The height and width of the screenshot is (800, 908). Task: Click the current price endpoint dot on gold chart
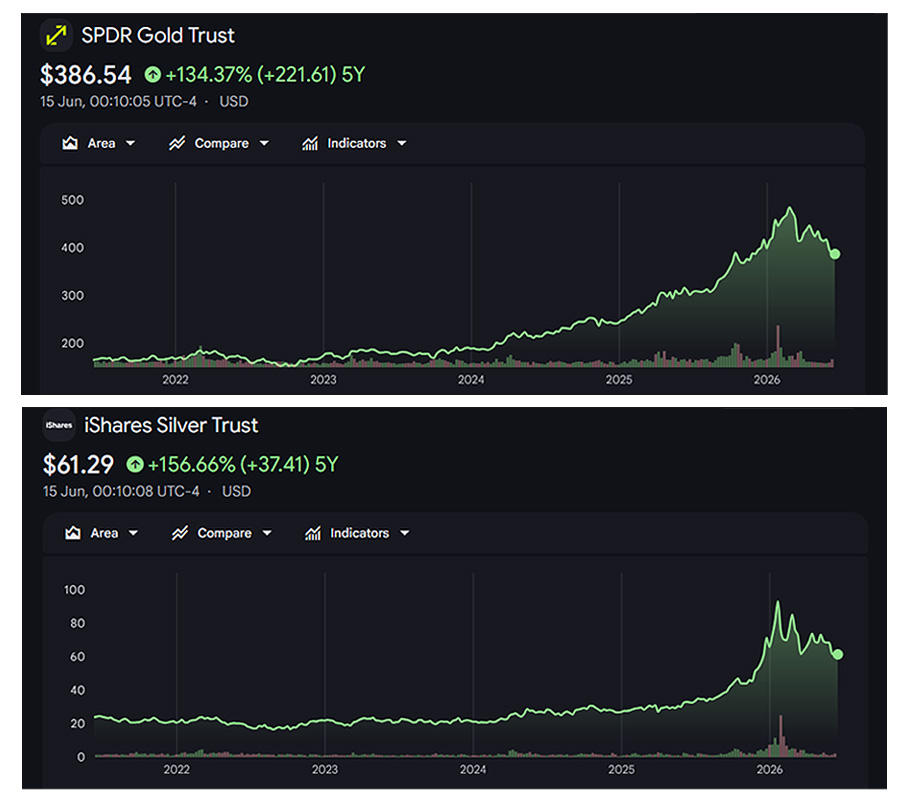click(835, 254)
